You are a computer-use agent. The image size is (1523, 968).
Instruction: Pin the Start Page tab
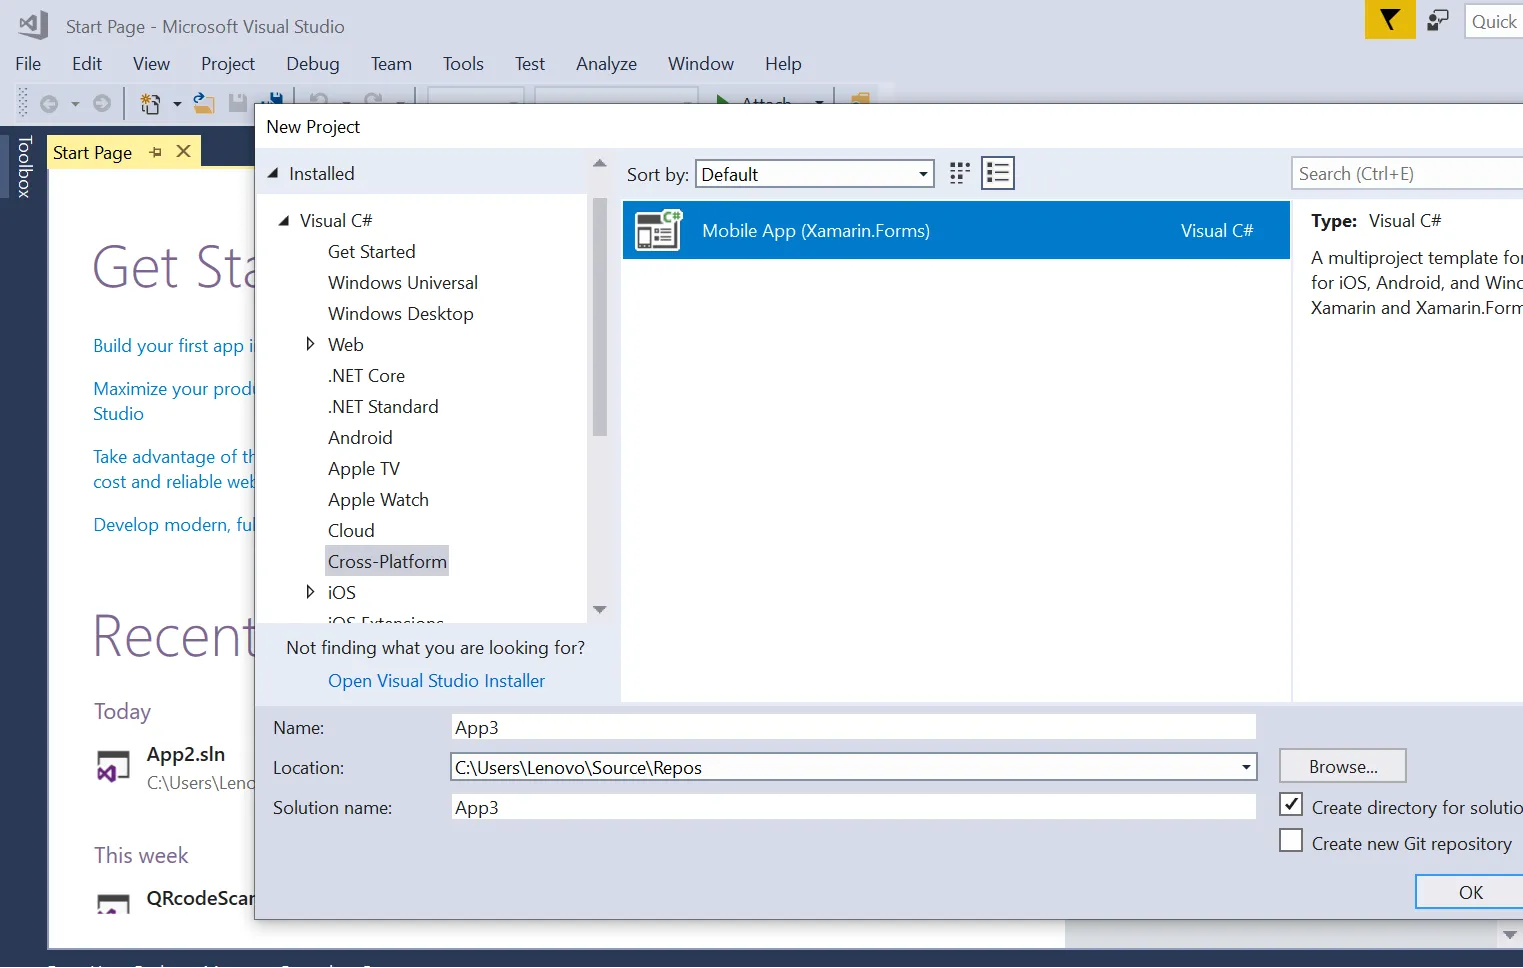155,152
